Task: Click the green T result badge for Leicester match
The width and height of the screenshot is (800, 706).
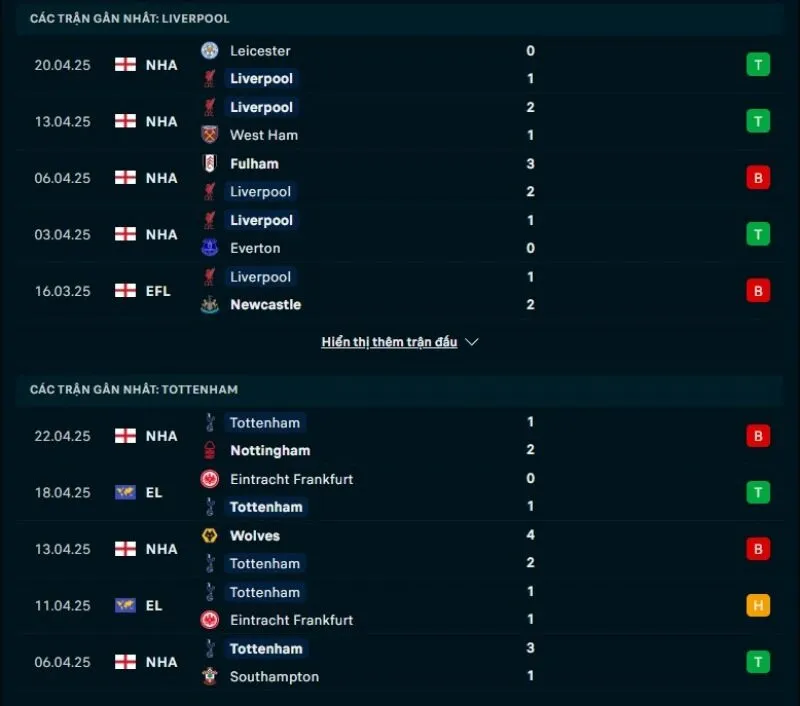Action: [x=757, y=64]
